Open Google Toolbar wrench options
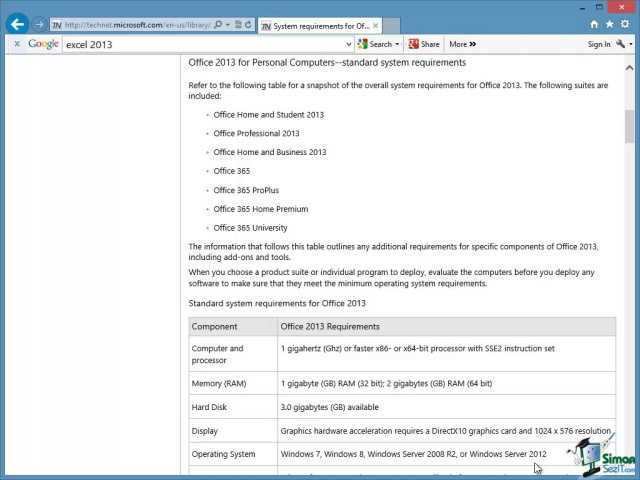Screen dimensions: 640x480 coord(620,44)
